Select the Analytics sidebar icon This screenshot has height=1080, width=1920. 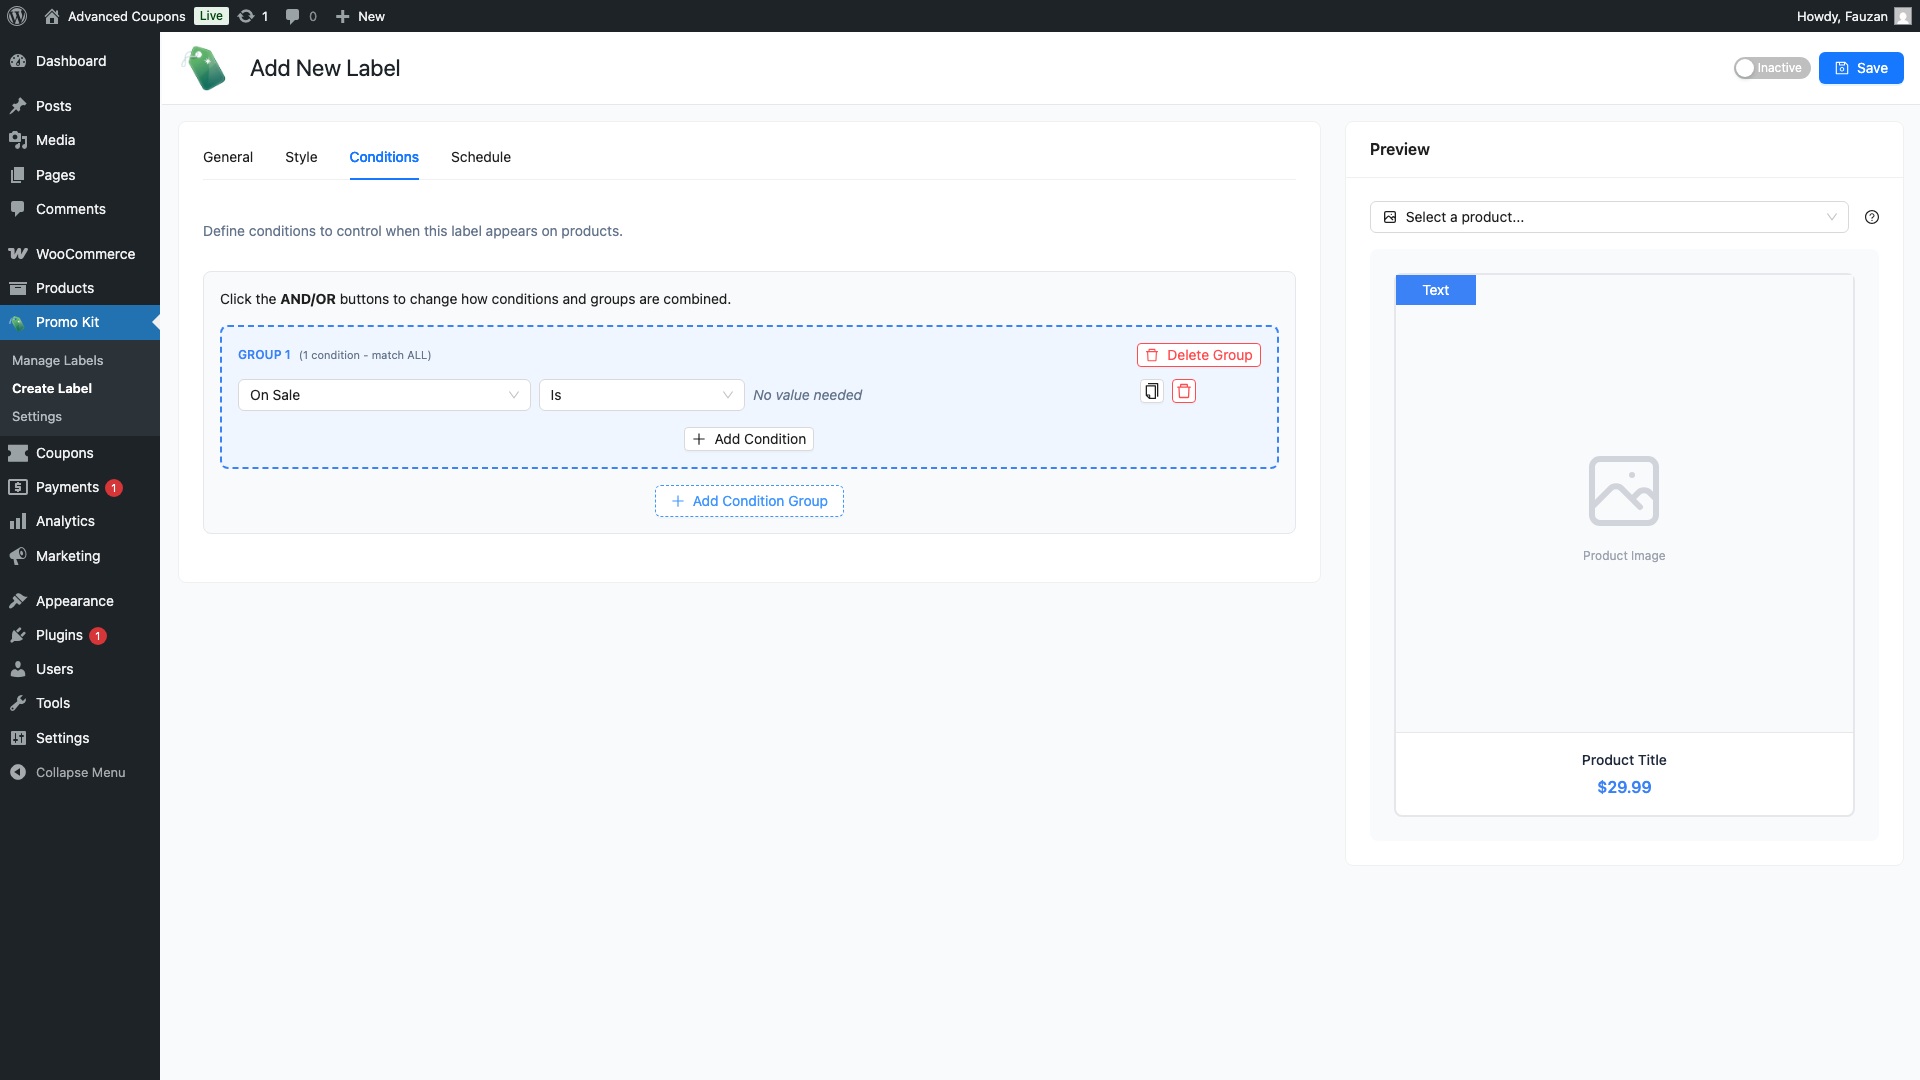point(18,521)
